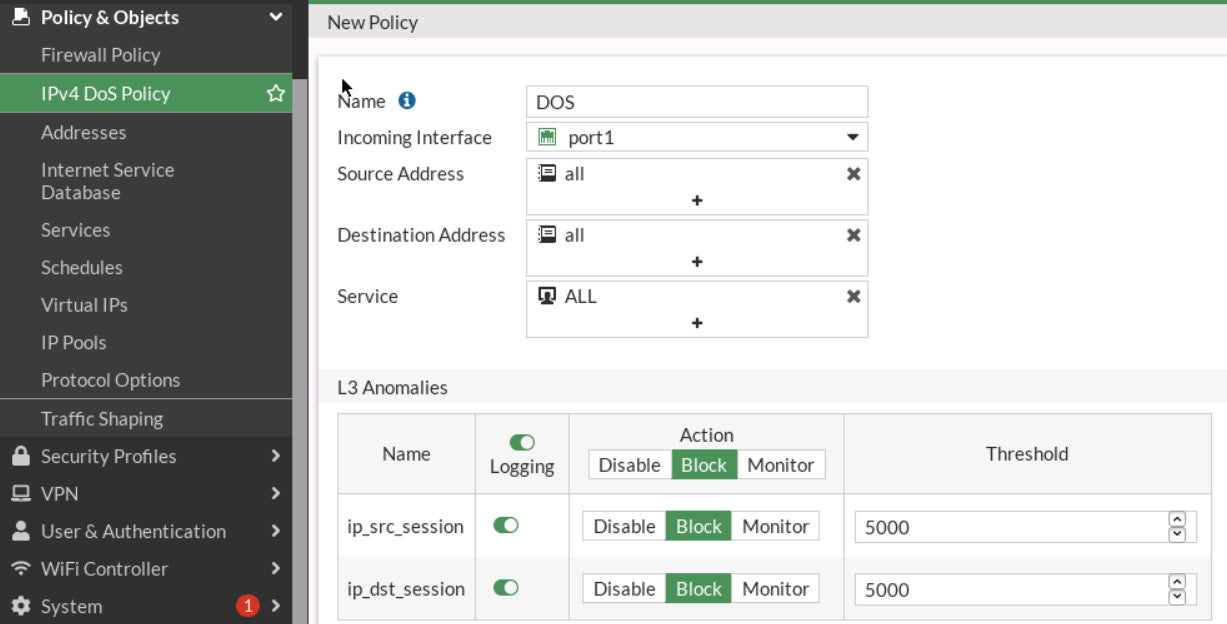Toggle the header Logging switch for L3 Anomalies
This screenshot has height=624, width=1227.
click(x=521, y=442)
